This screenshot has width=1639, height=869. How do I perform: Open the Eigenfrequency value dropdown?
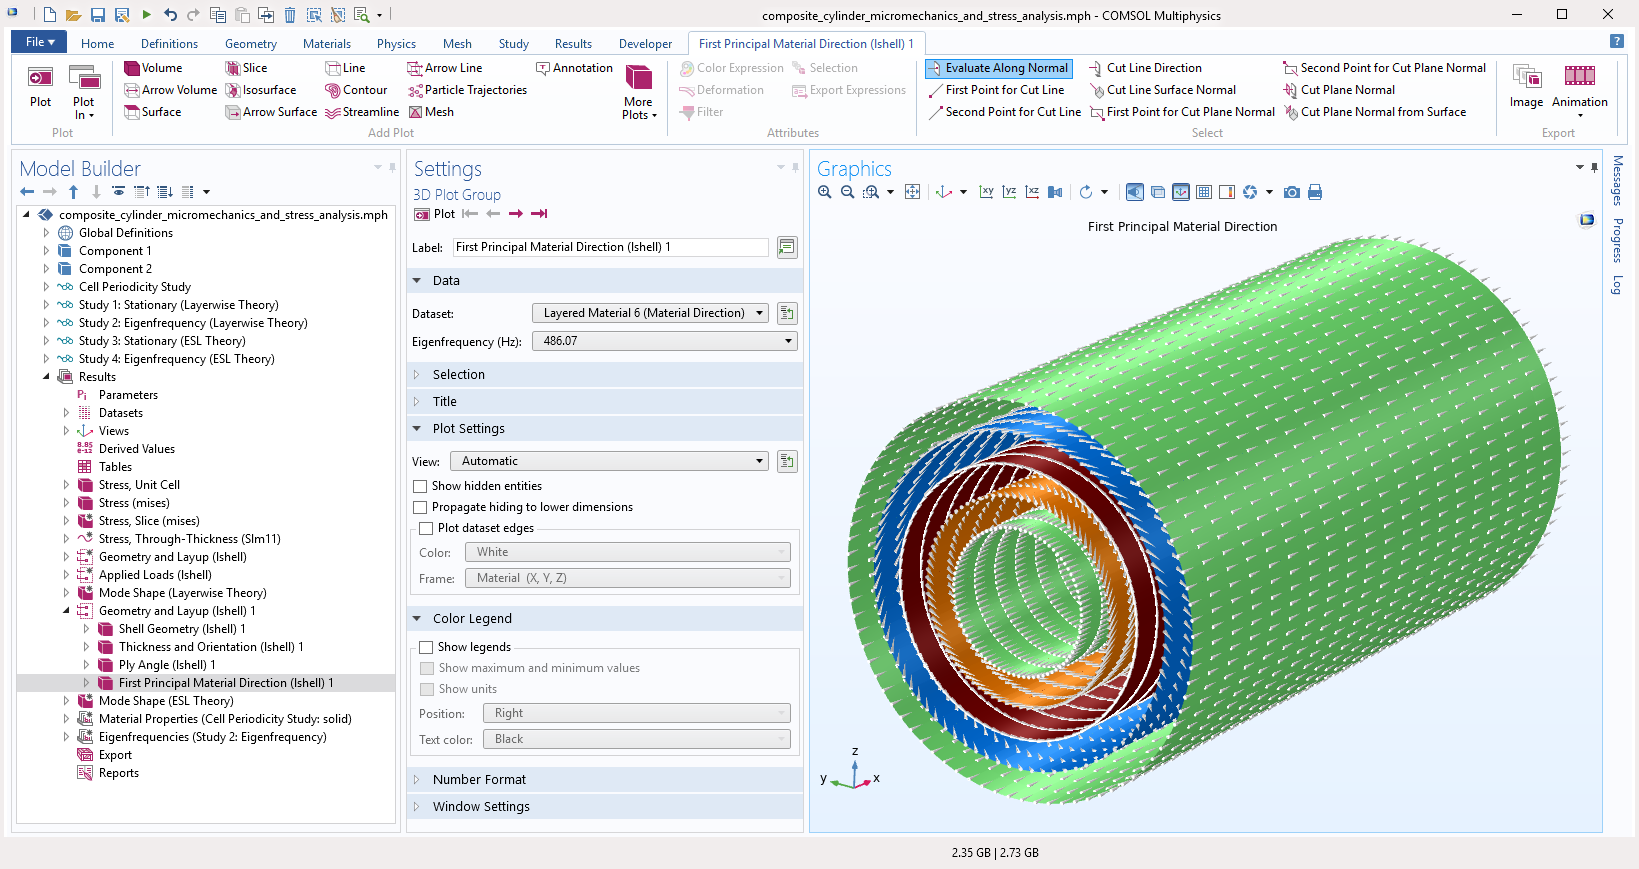pos(666,341)
